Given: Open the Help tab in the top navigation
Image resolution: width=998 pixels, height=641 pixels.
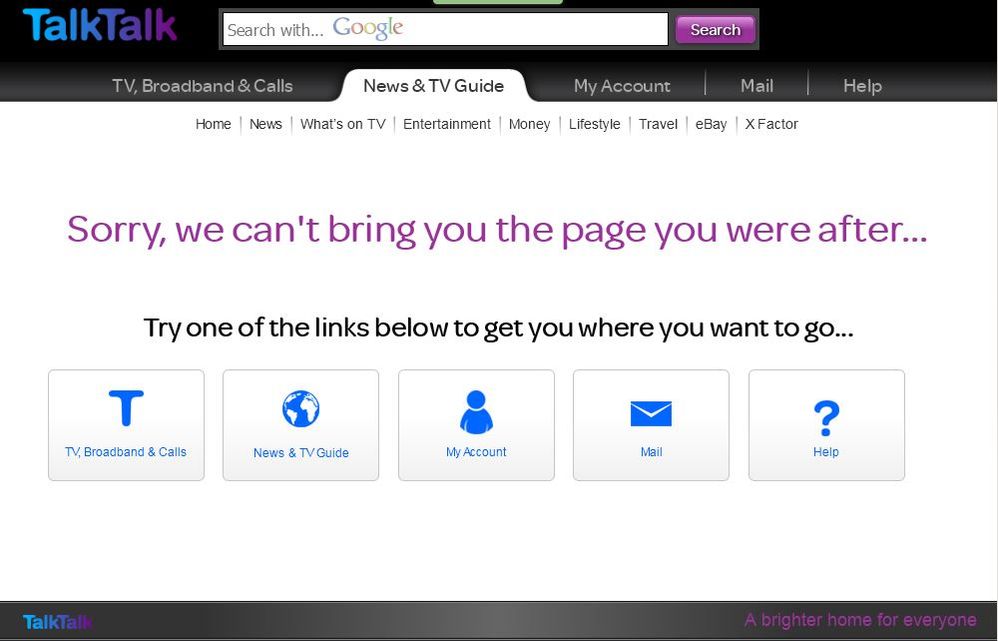Looking at the screenshot, I should [x=862, y=86].
